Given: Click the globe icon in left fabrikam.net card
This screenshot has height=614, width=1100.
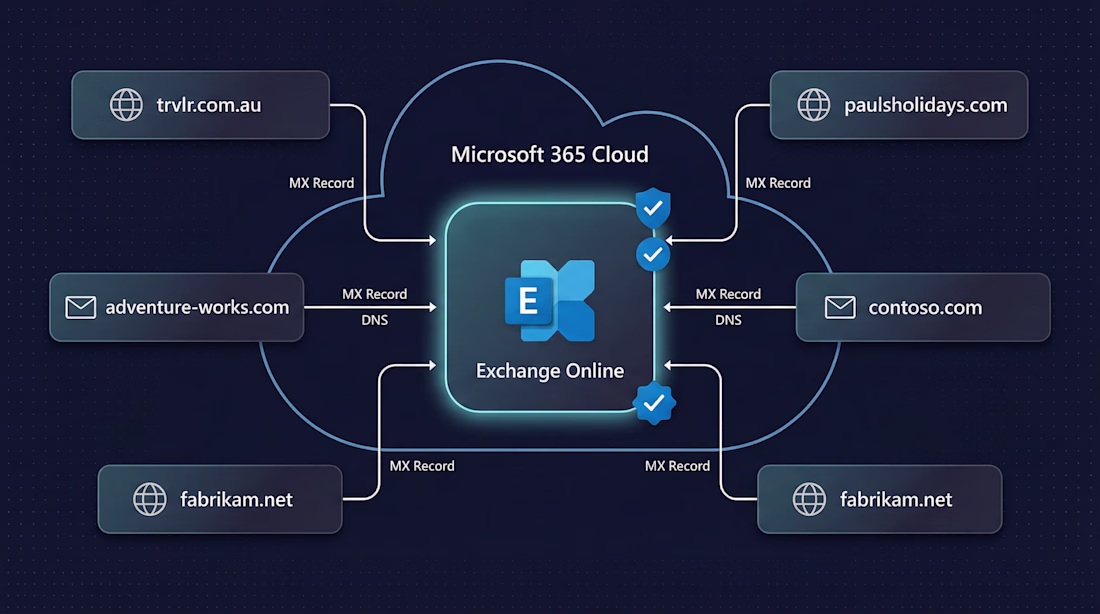Looking at the screenshot, I should tap(150, 499).
